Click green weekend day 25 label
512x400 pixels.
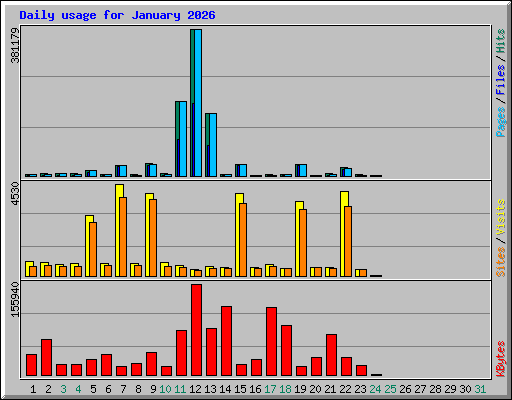point(390,389)
